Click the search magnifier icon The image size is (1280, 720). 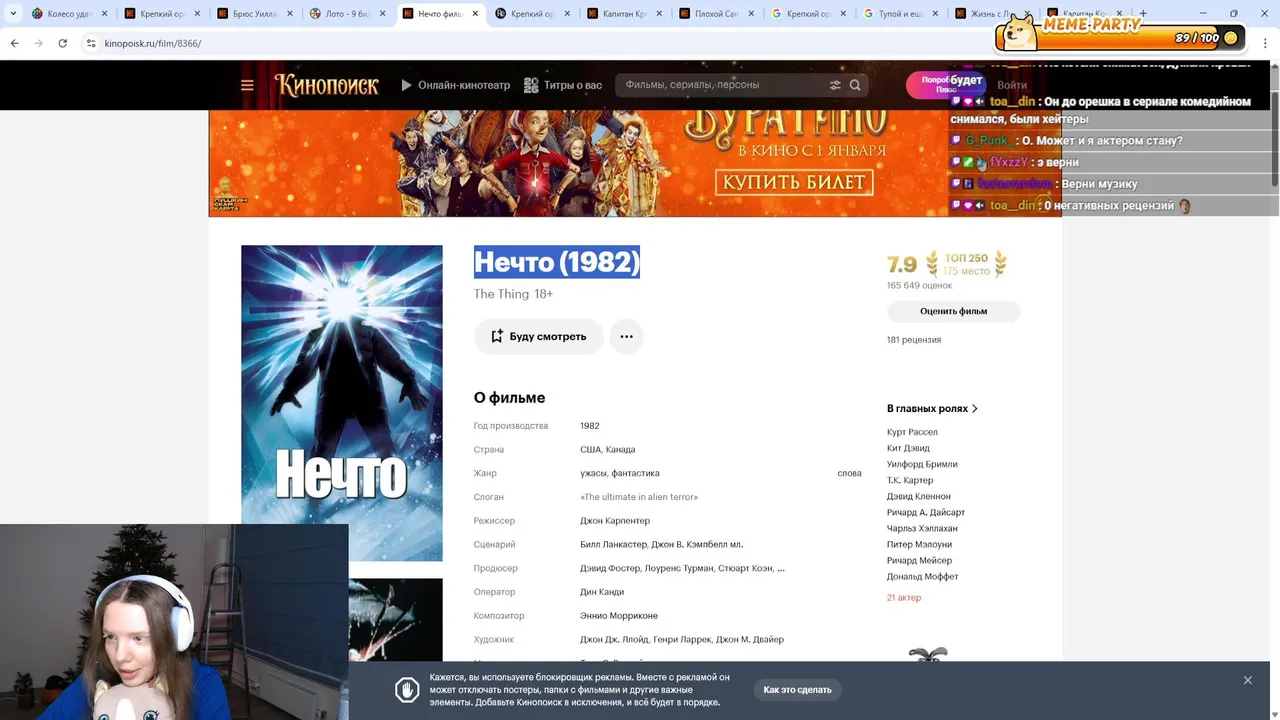[855, 85]
